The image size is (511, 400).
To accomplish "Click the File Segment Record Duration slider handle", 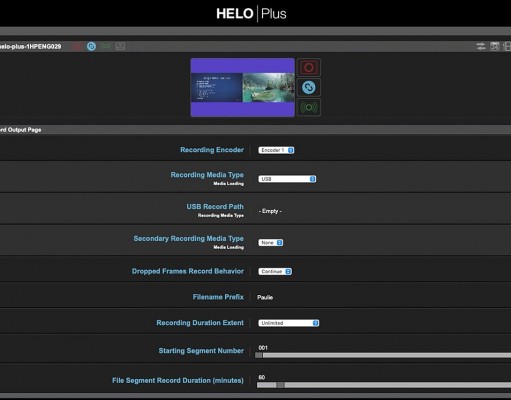I will point(280,385).
